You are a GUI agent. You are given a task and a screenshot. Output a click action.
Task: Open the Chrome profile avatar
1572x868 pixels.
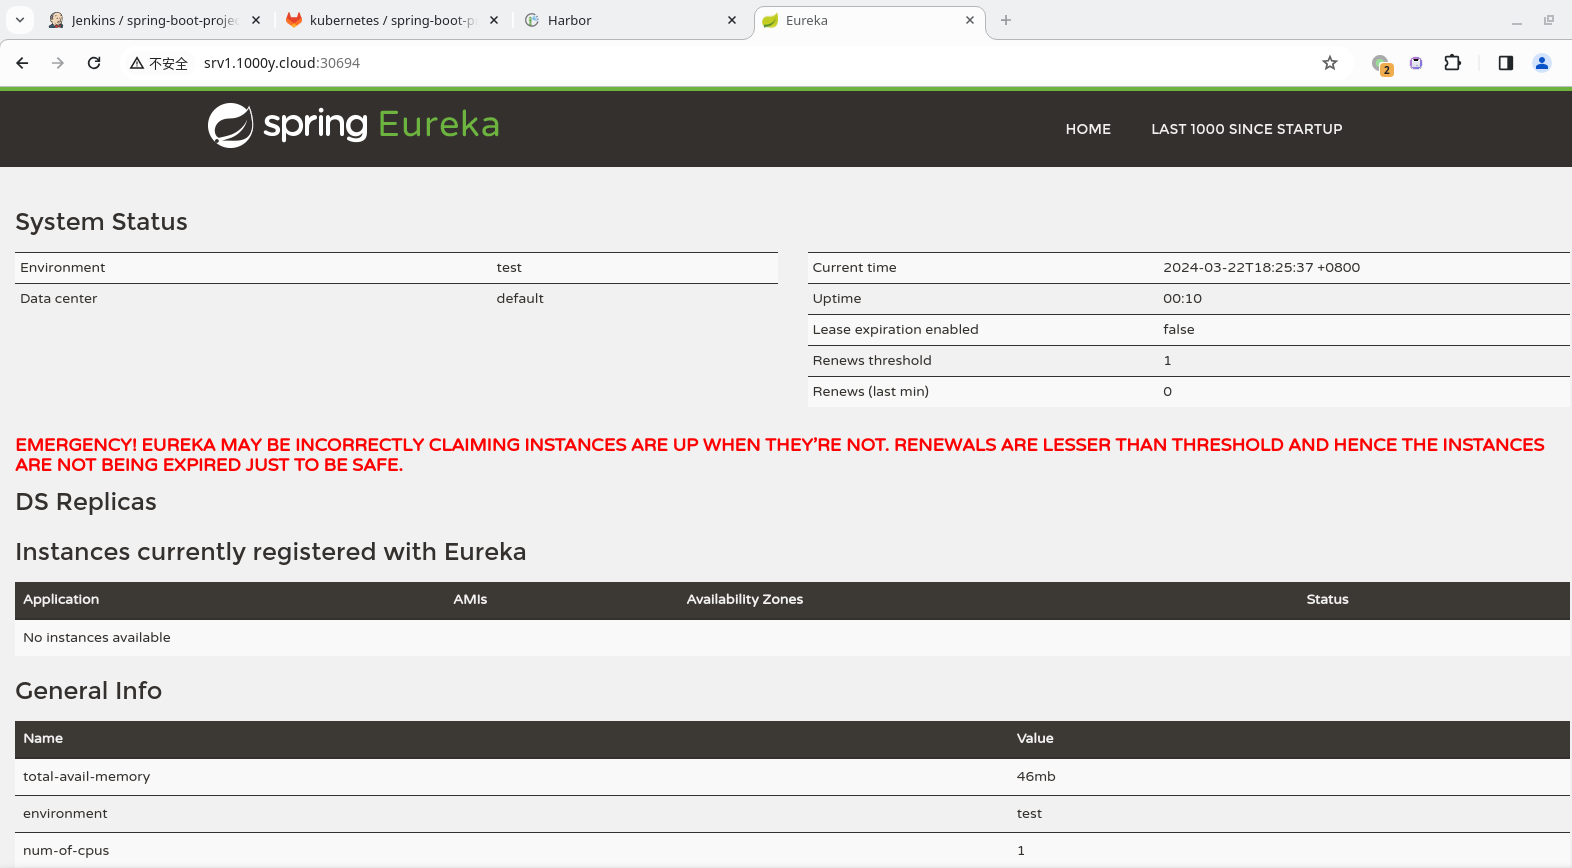(1542, 63)
